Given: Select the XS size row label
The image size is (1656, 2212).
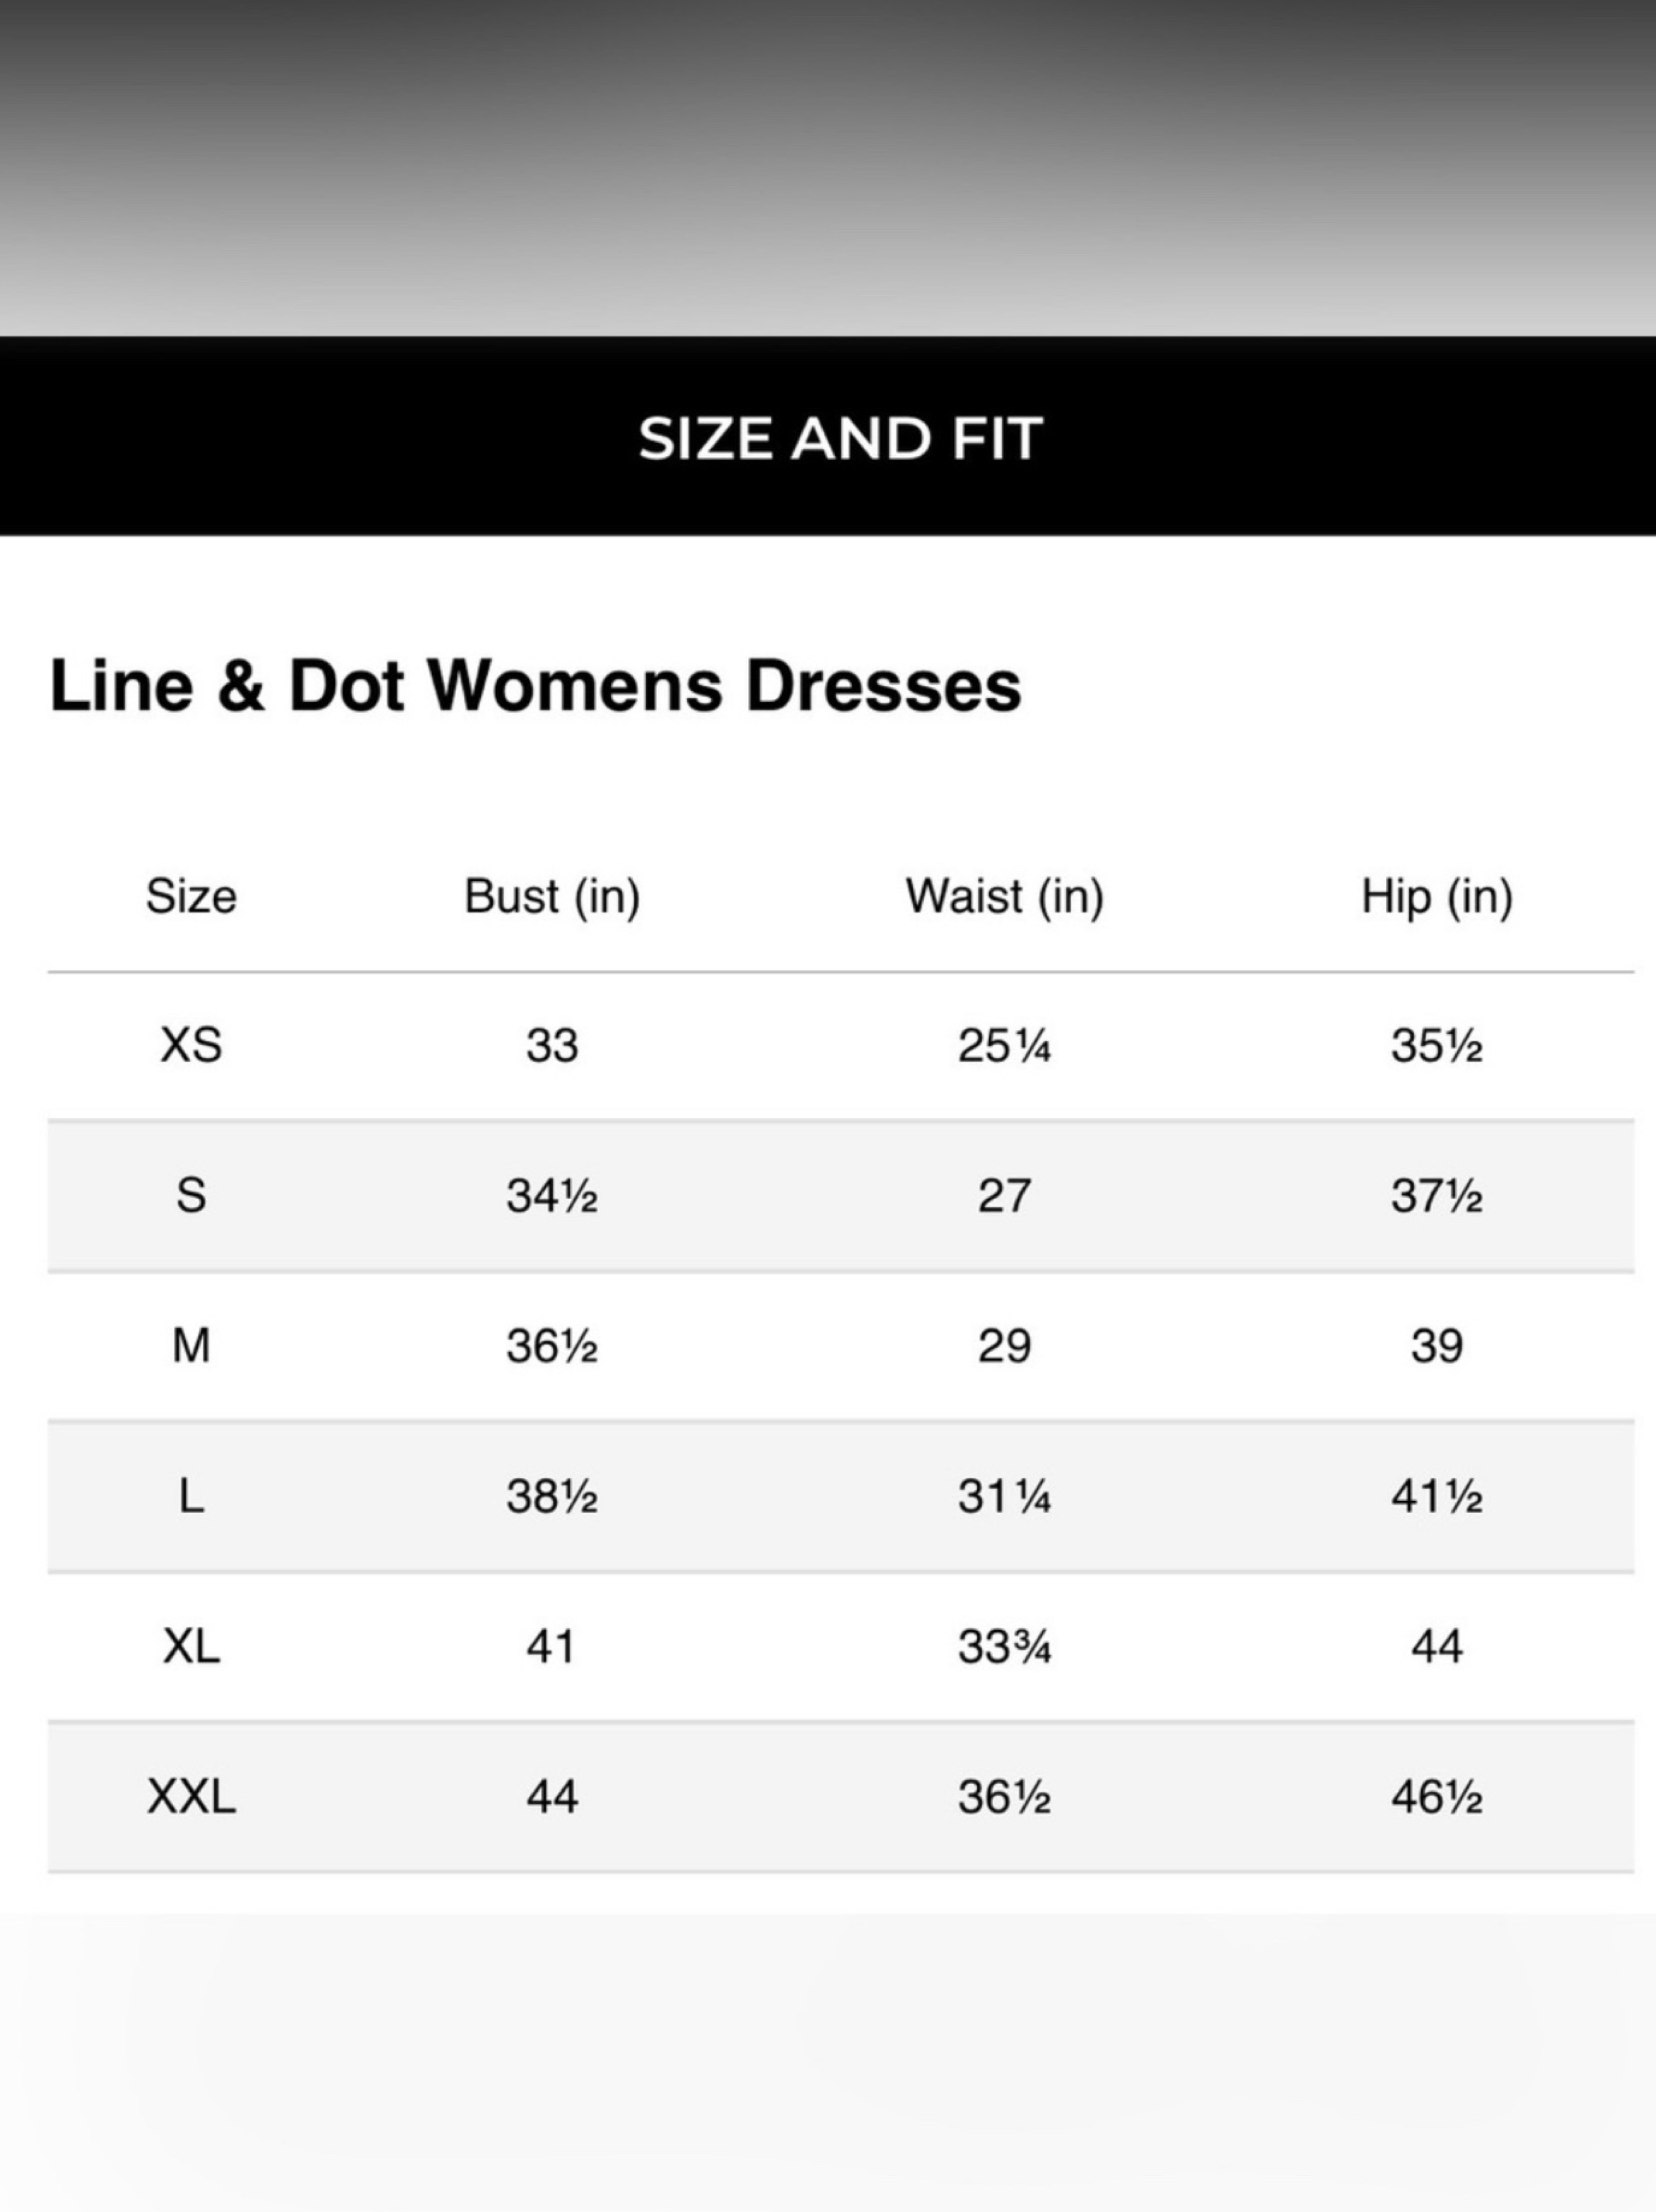Looking at the screenshot, I should 191,1046.
